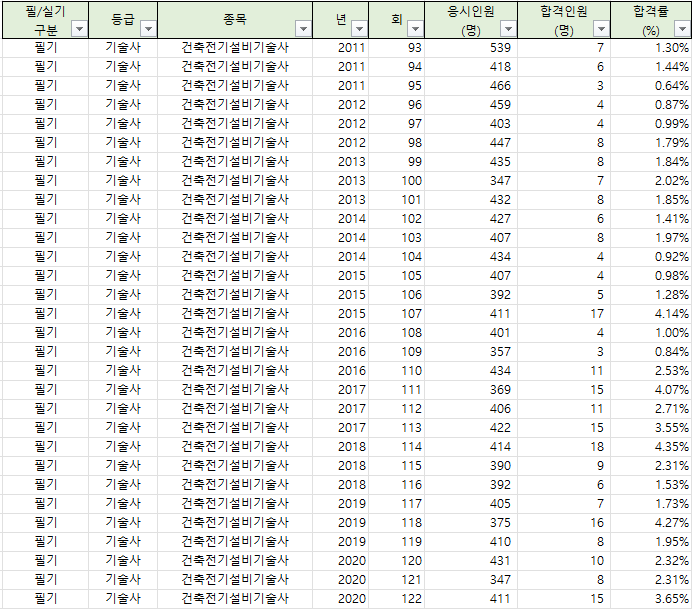Viewport: 692px width, 609px height.
Task: Click 응시인원 cell with value 431
Action: 471,560
